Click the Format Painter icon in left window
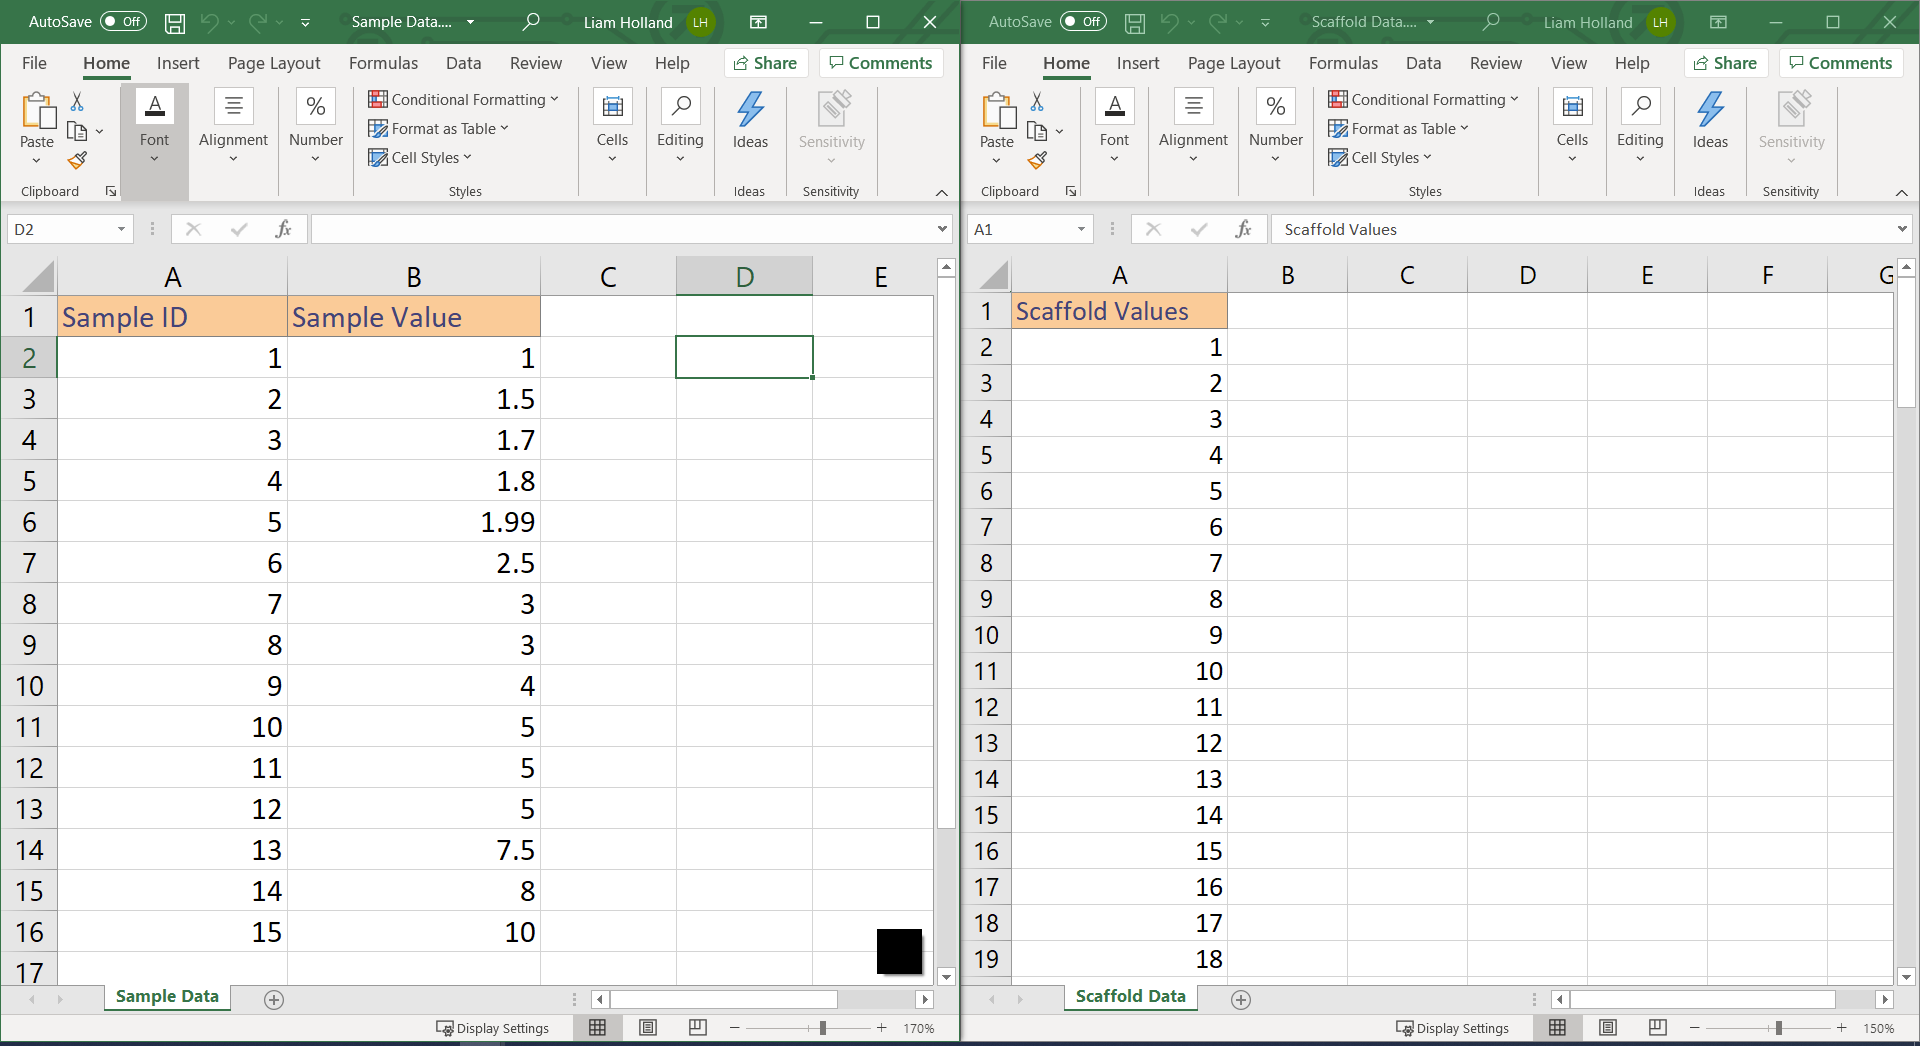 (77, 160)
